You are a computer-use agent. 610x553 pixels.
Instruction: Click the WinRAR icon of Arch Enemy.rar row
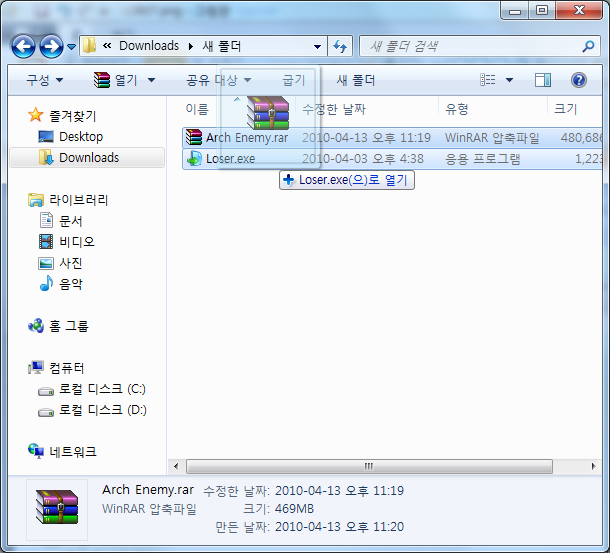tap(194, 137)
